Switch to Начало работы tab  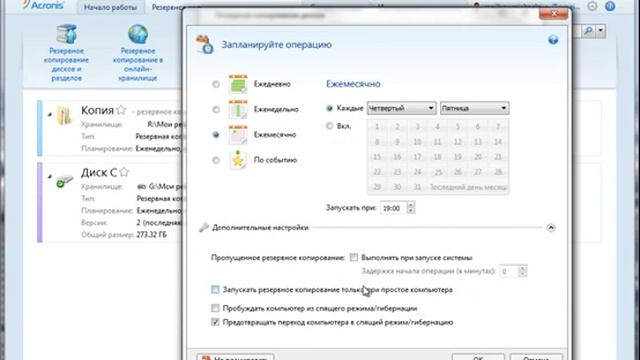coord(110,7)
